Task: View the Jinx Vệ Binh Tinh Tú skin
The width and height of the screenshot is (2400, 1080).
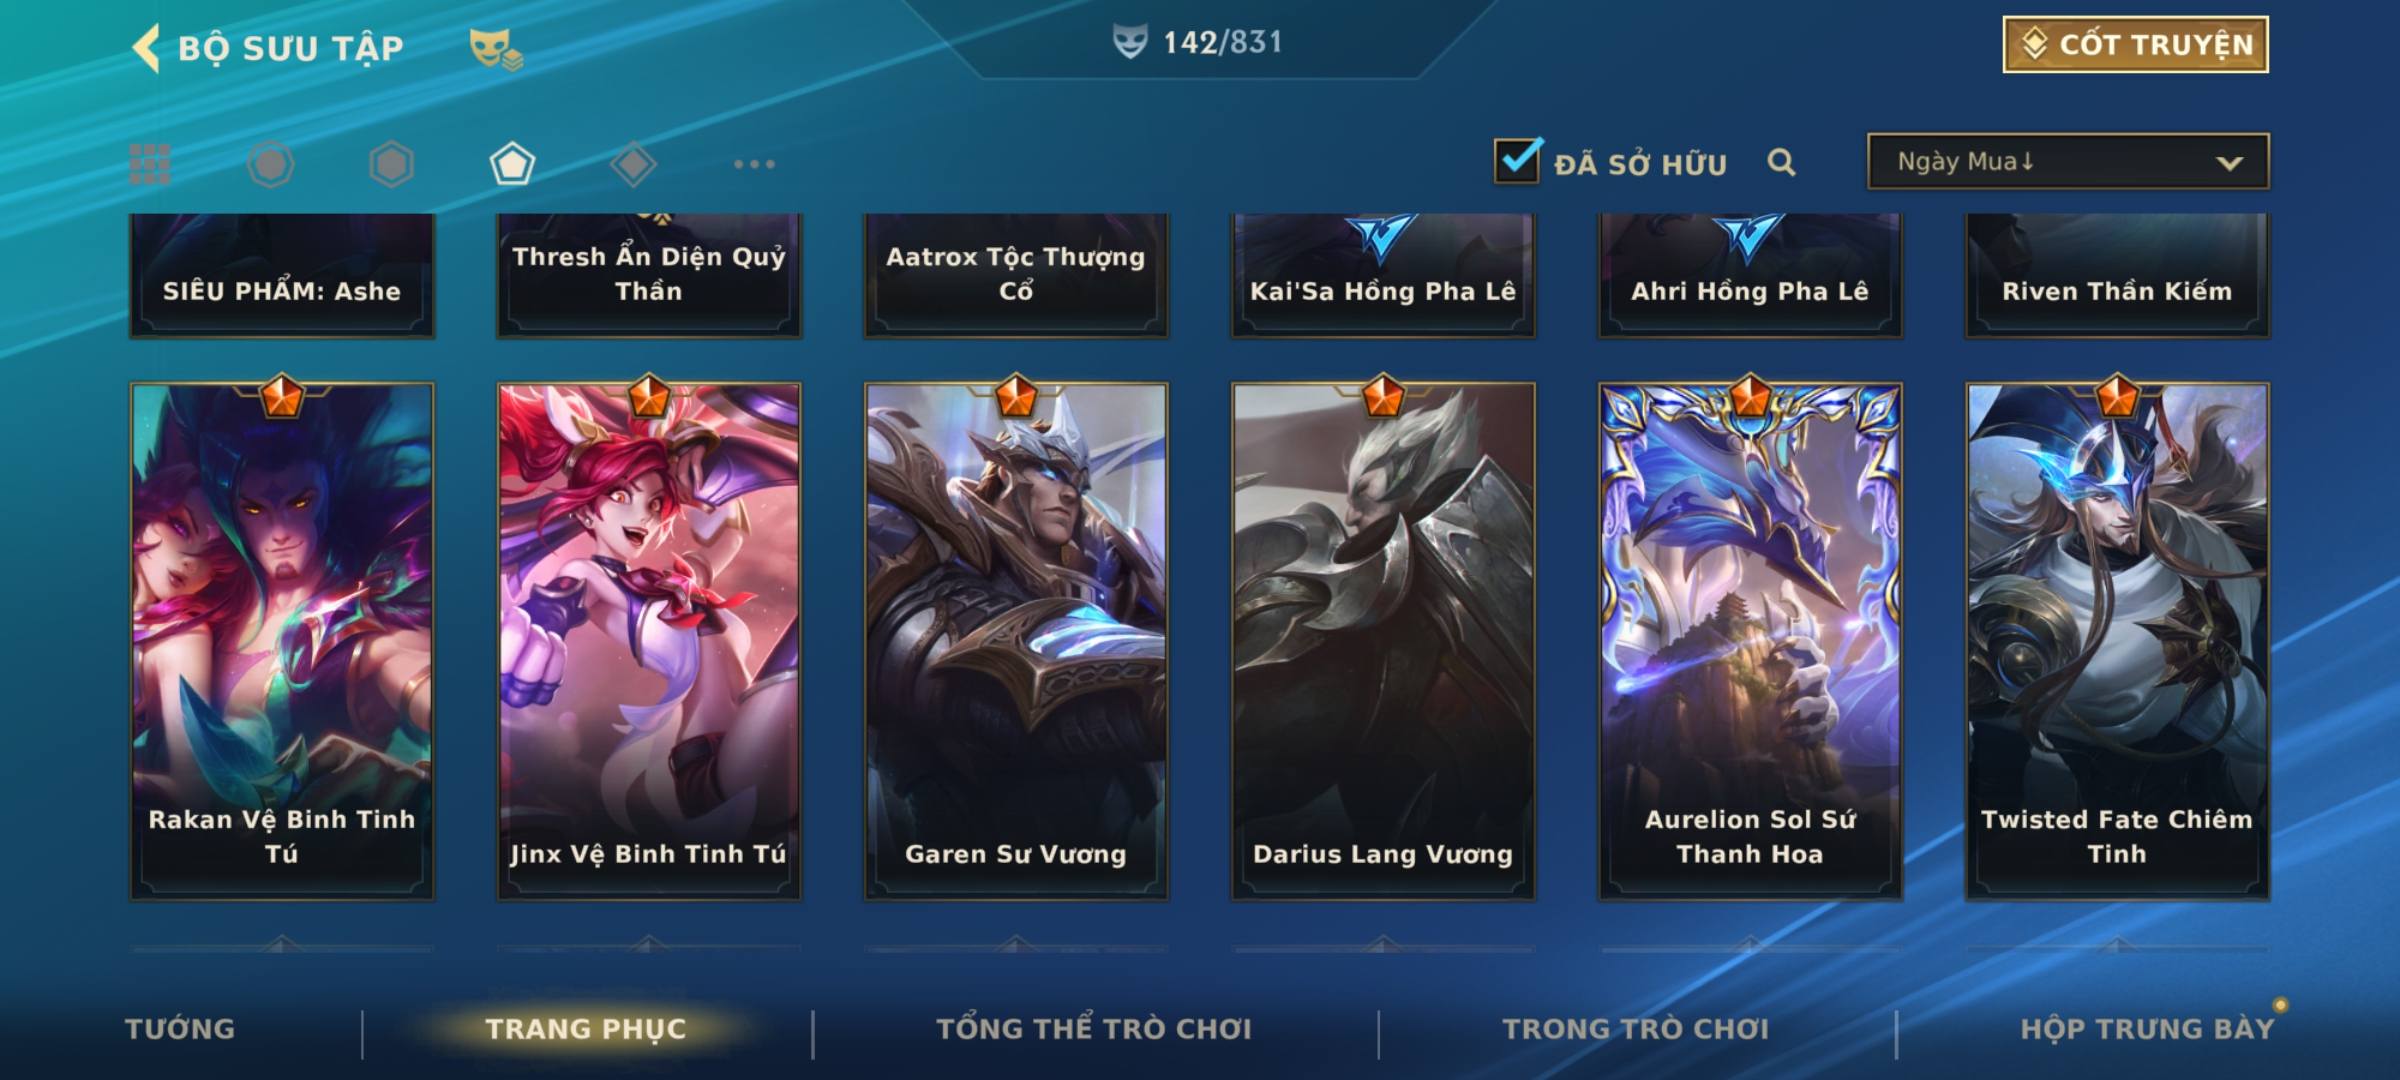Action: point(649,640)
